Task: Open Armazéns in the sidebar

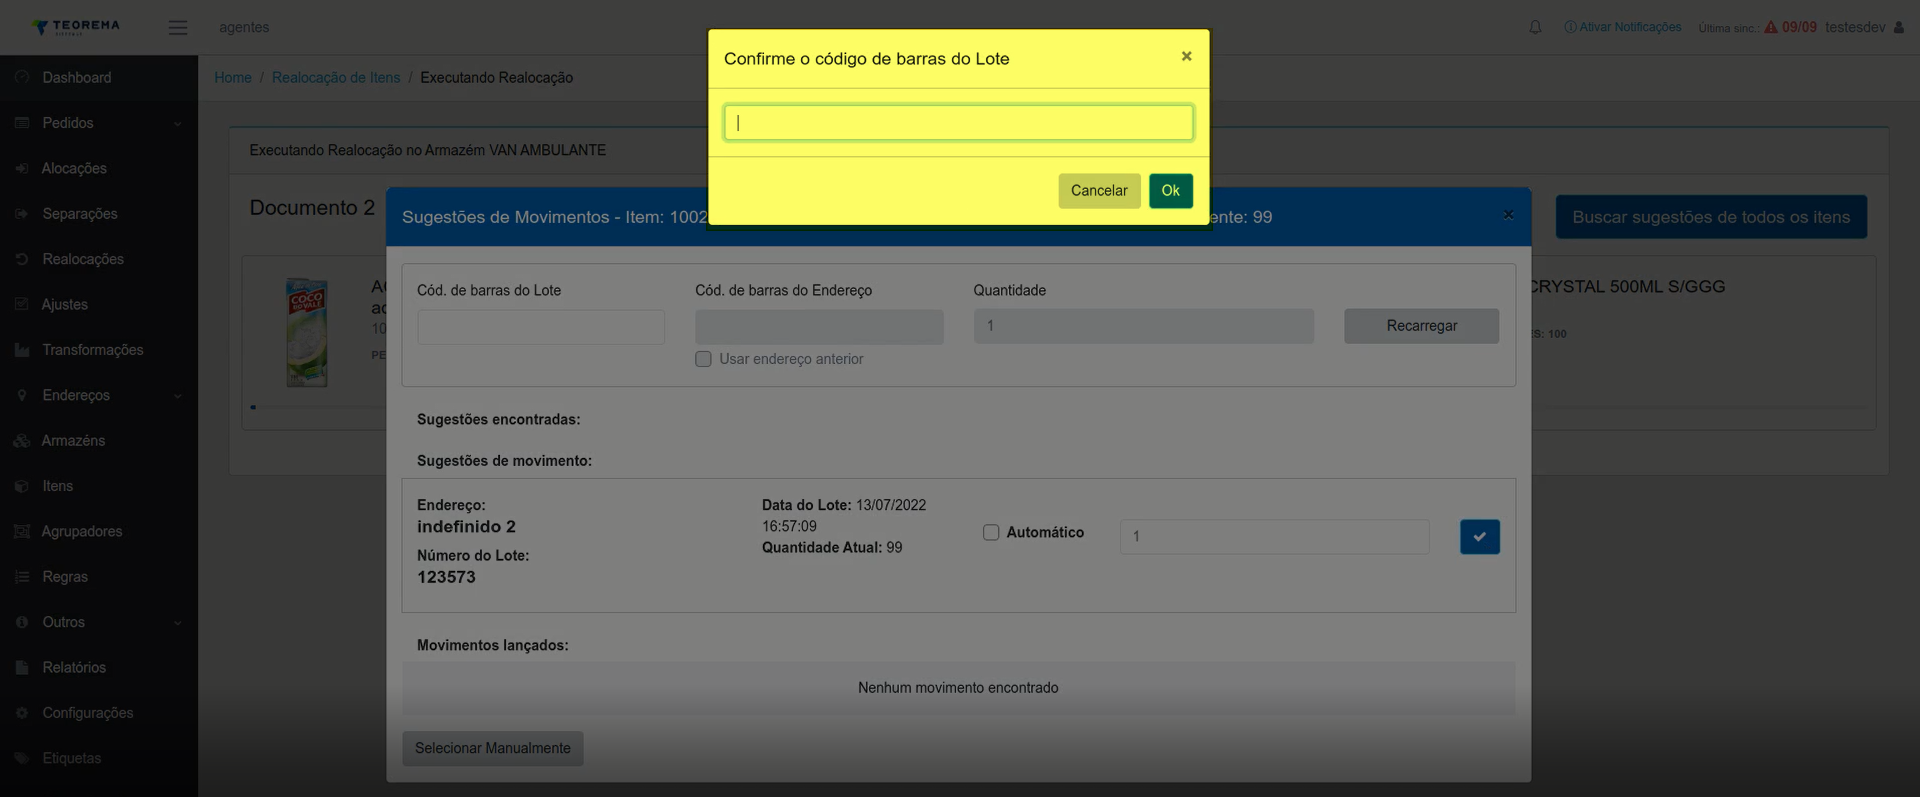Action: pyautogui.click(x=73, y=441)
